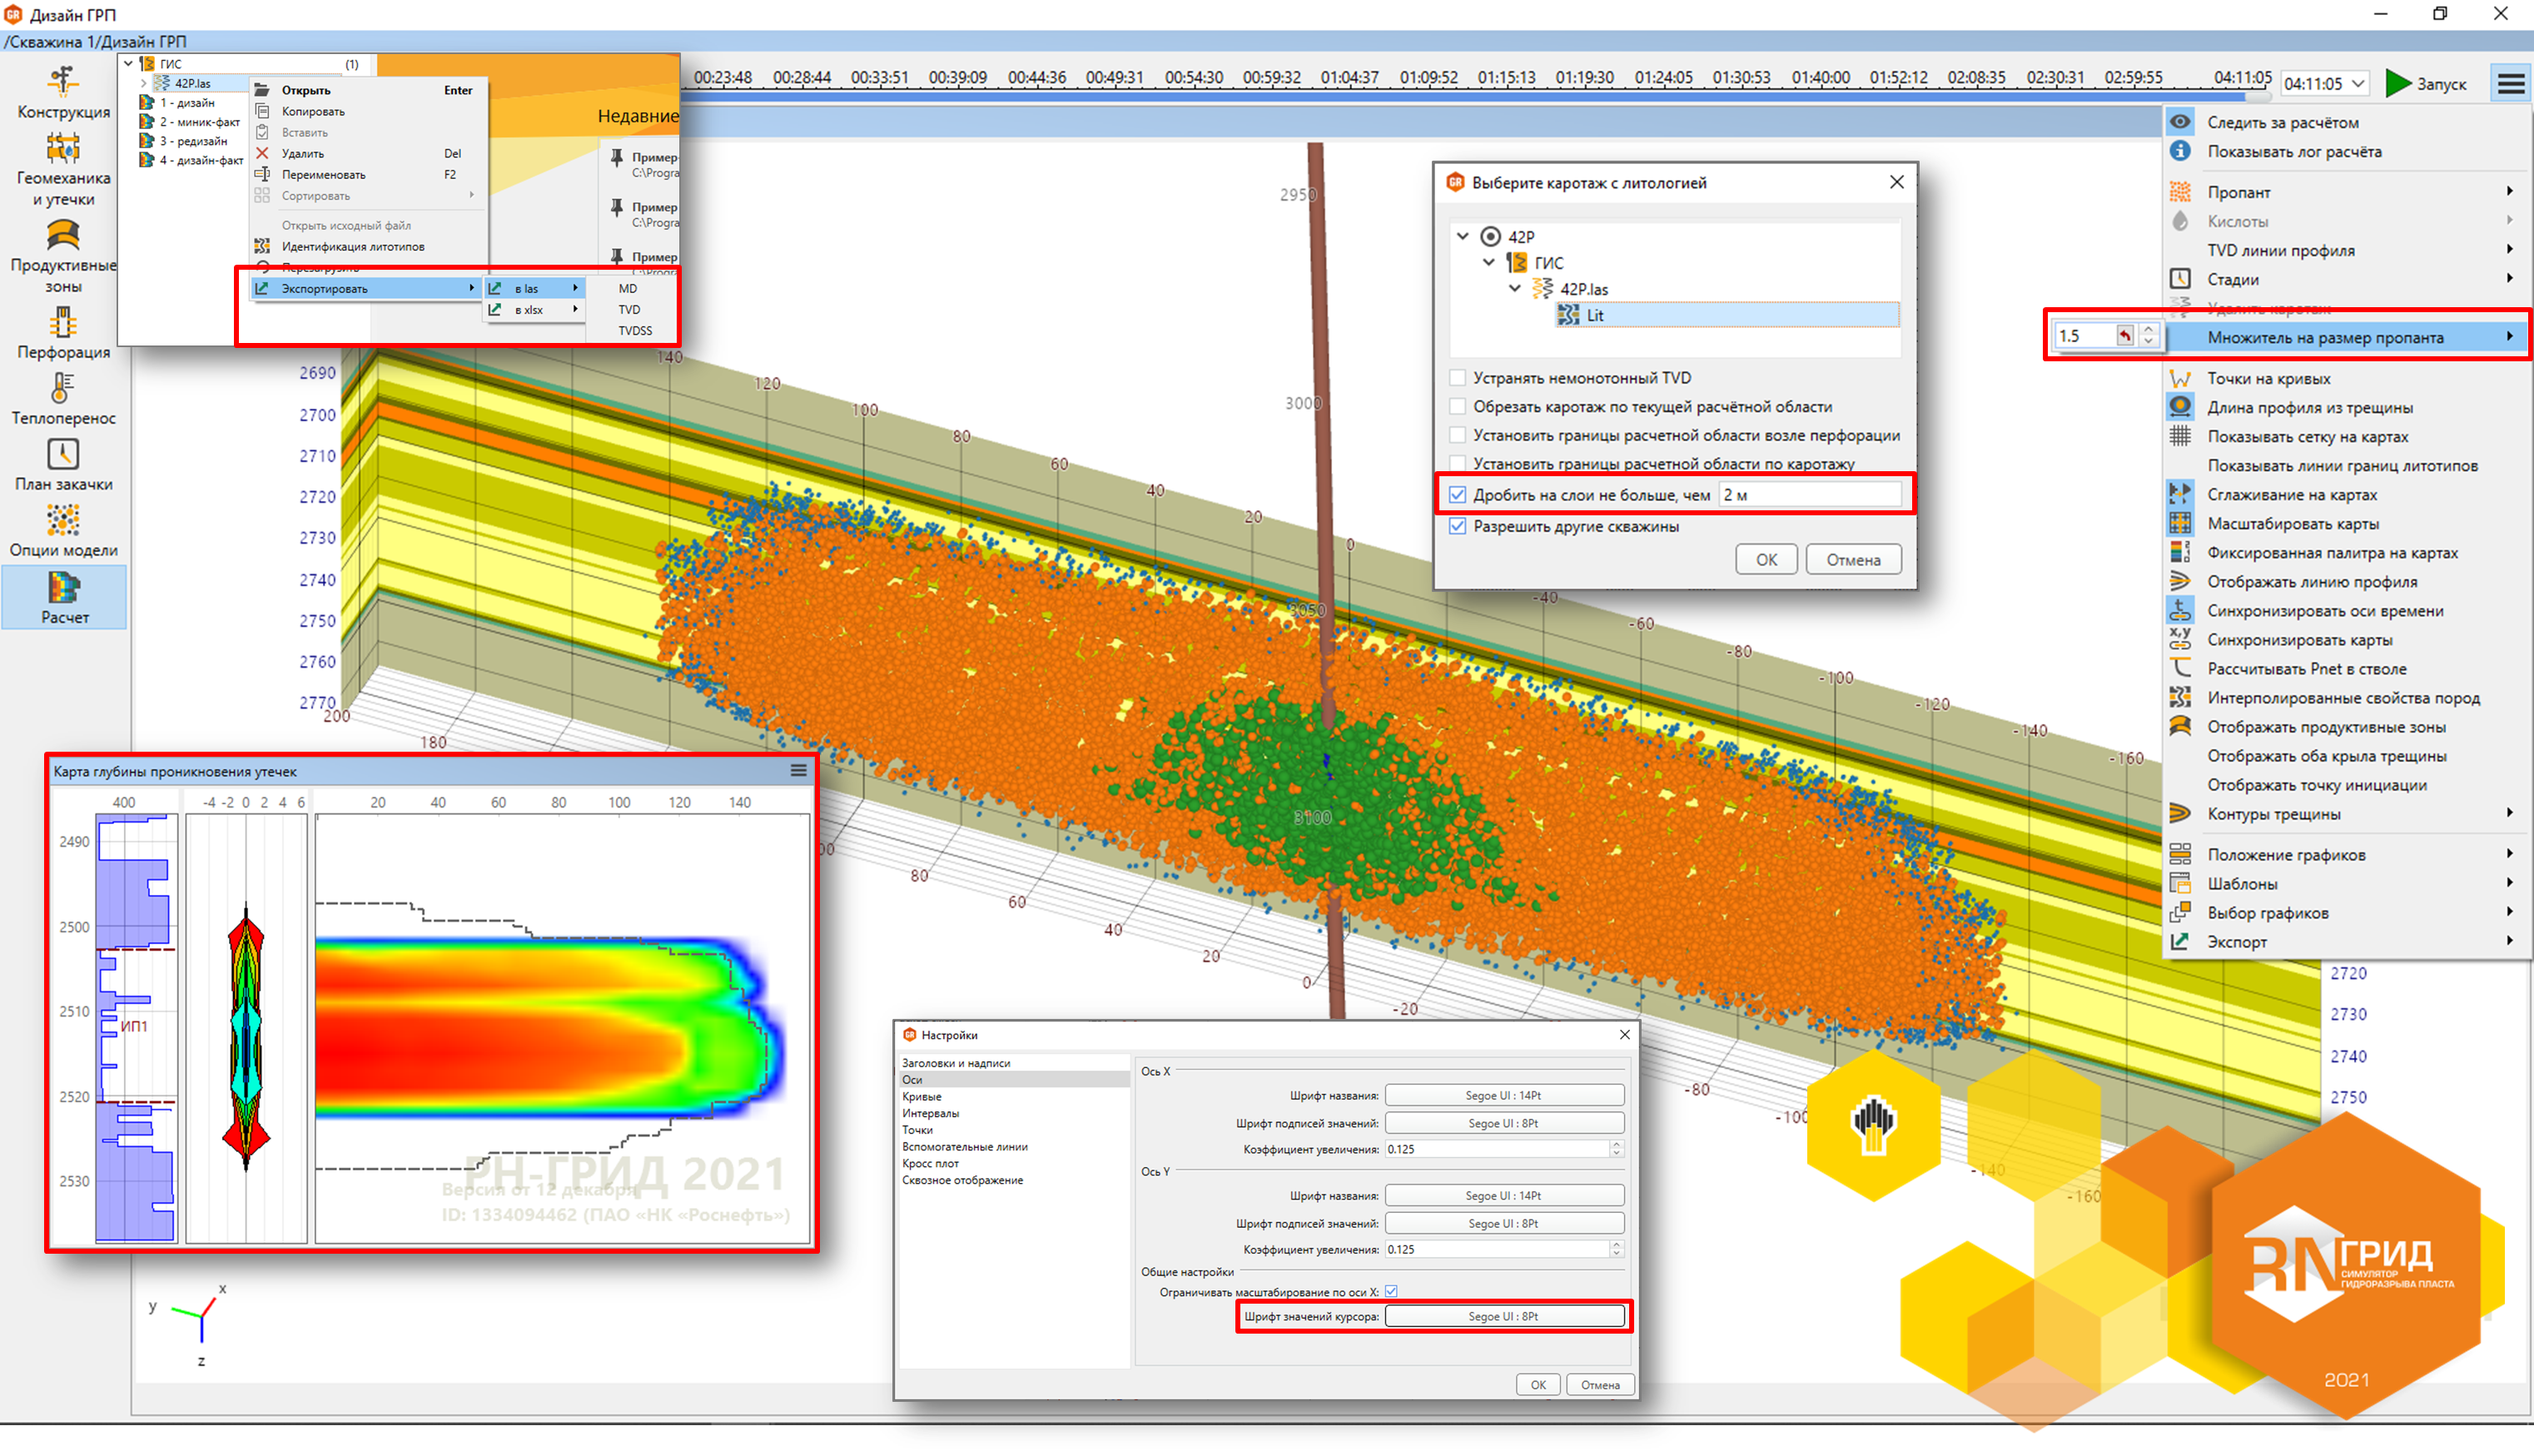
Task: Enable Устранять немонотонный TVD checkbox
Action: (1458, 378)
